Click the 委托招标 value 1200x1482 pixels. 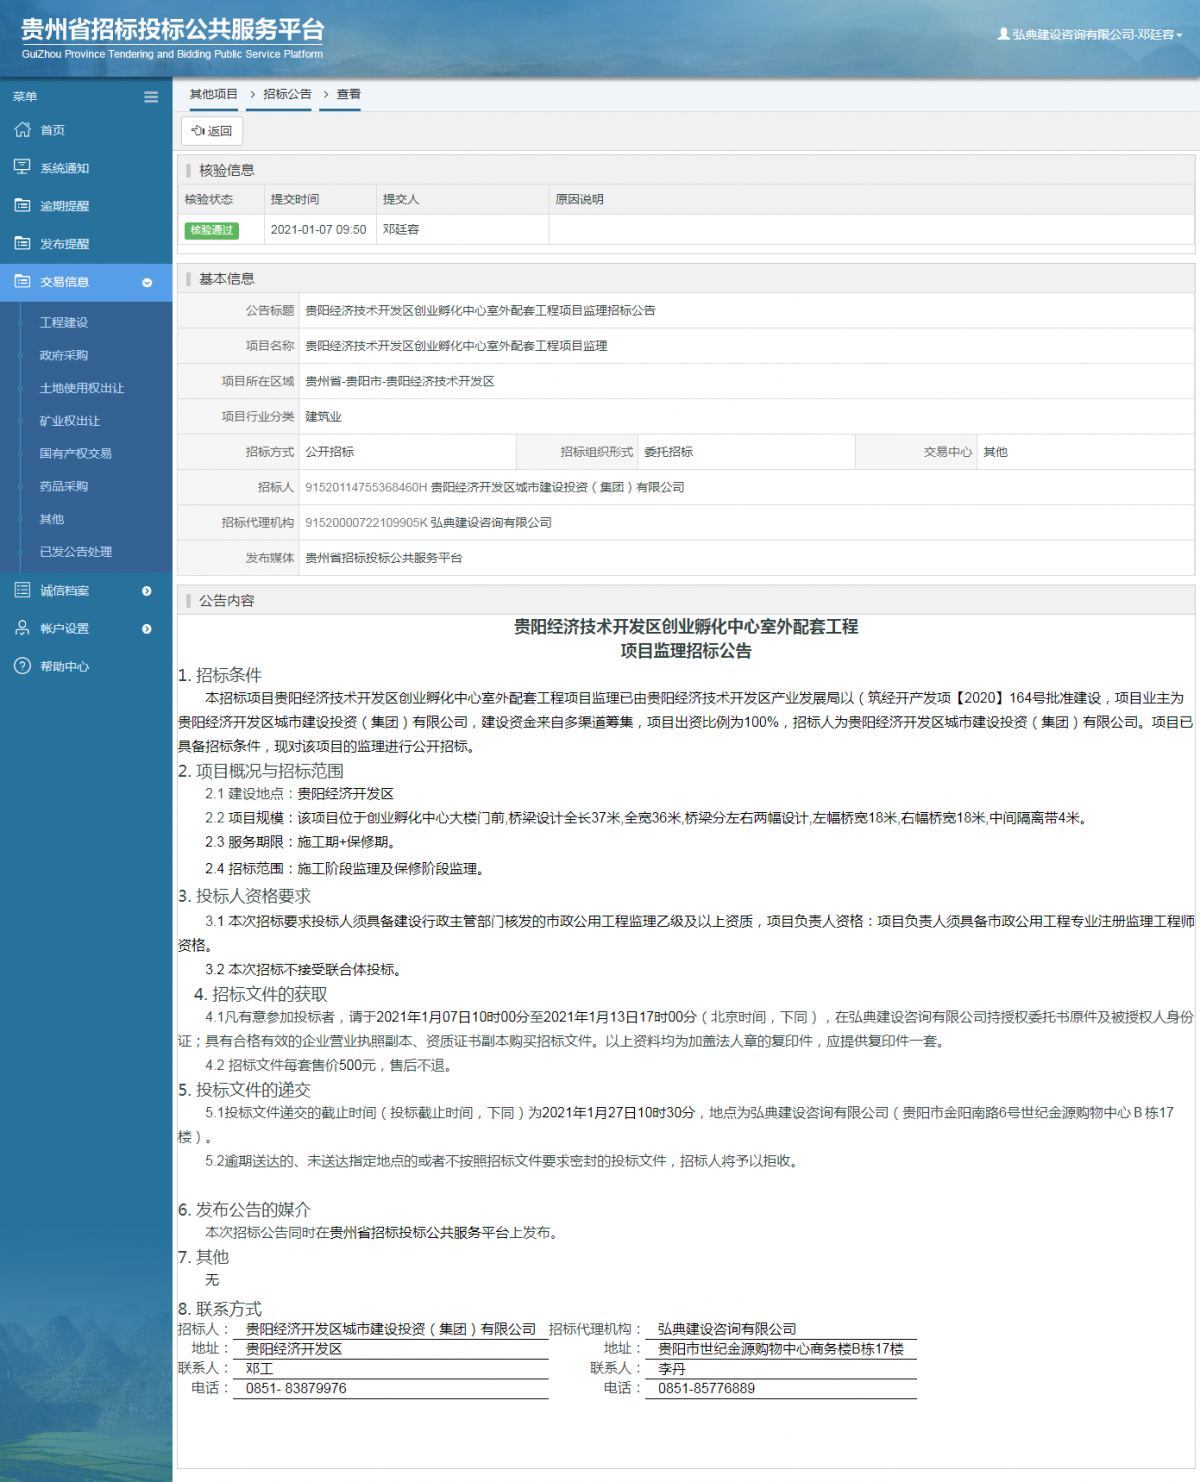669,452
